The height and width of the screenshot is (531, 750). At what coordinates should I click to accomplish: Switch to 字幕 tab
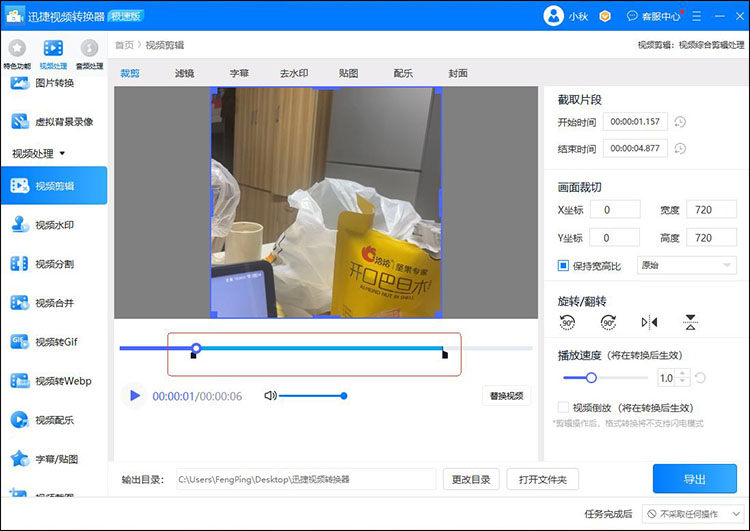[239, 73]
